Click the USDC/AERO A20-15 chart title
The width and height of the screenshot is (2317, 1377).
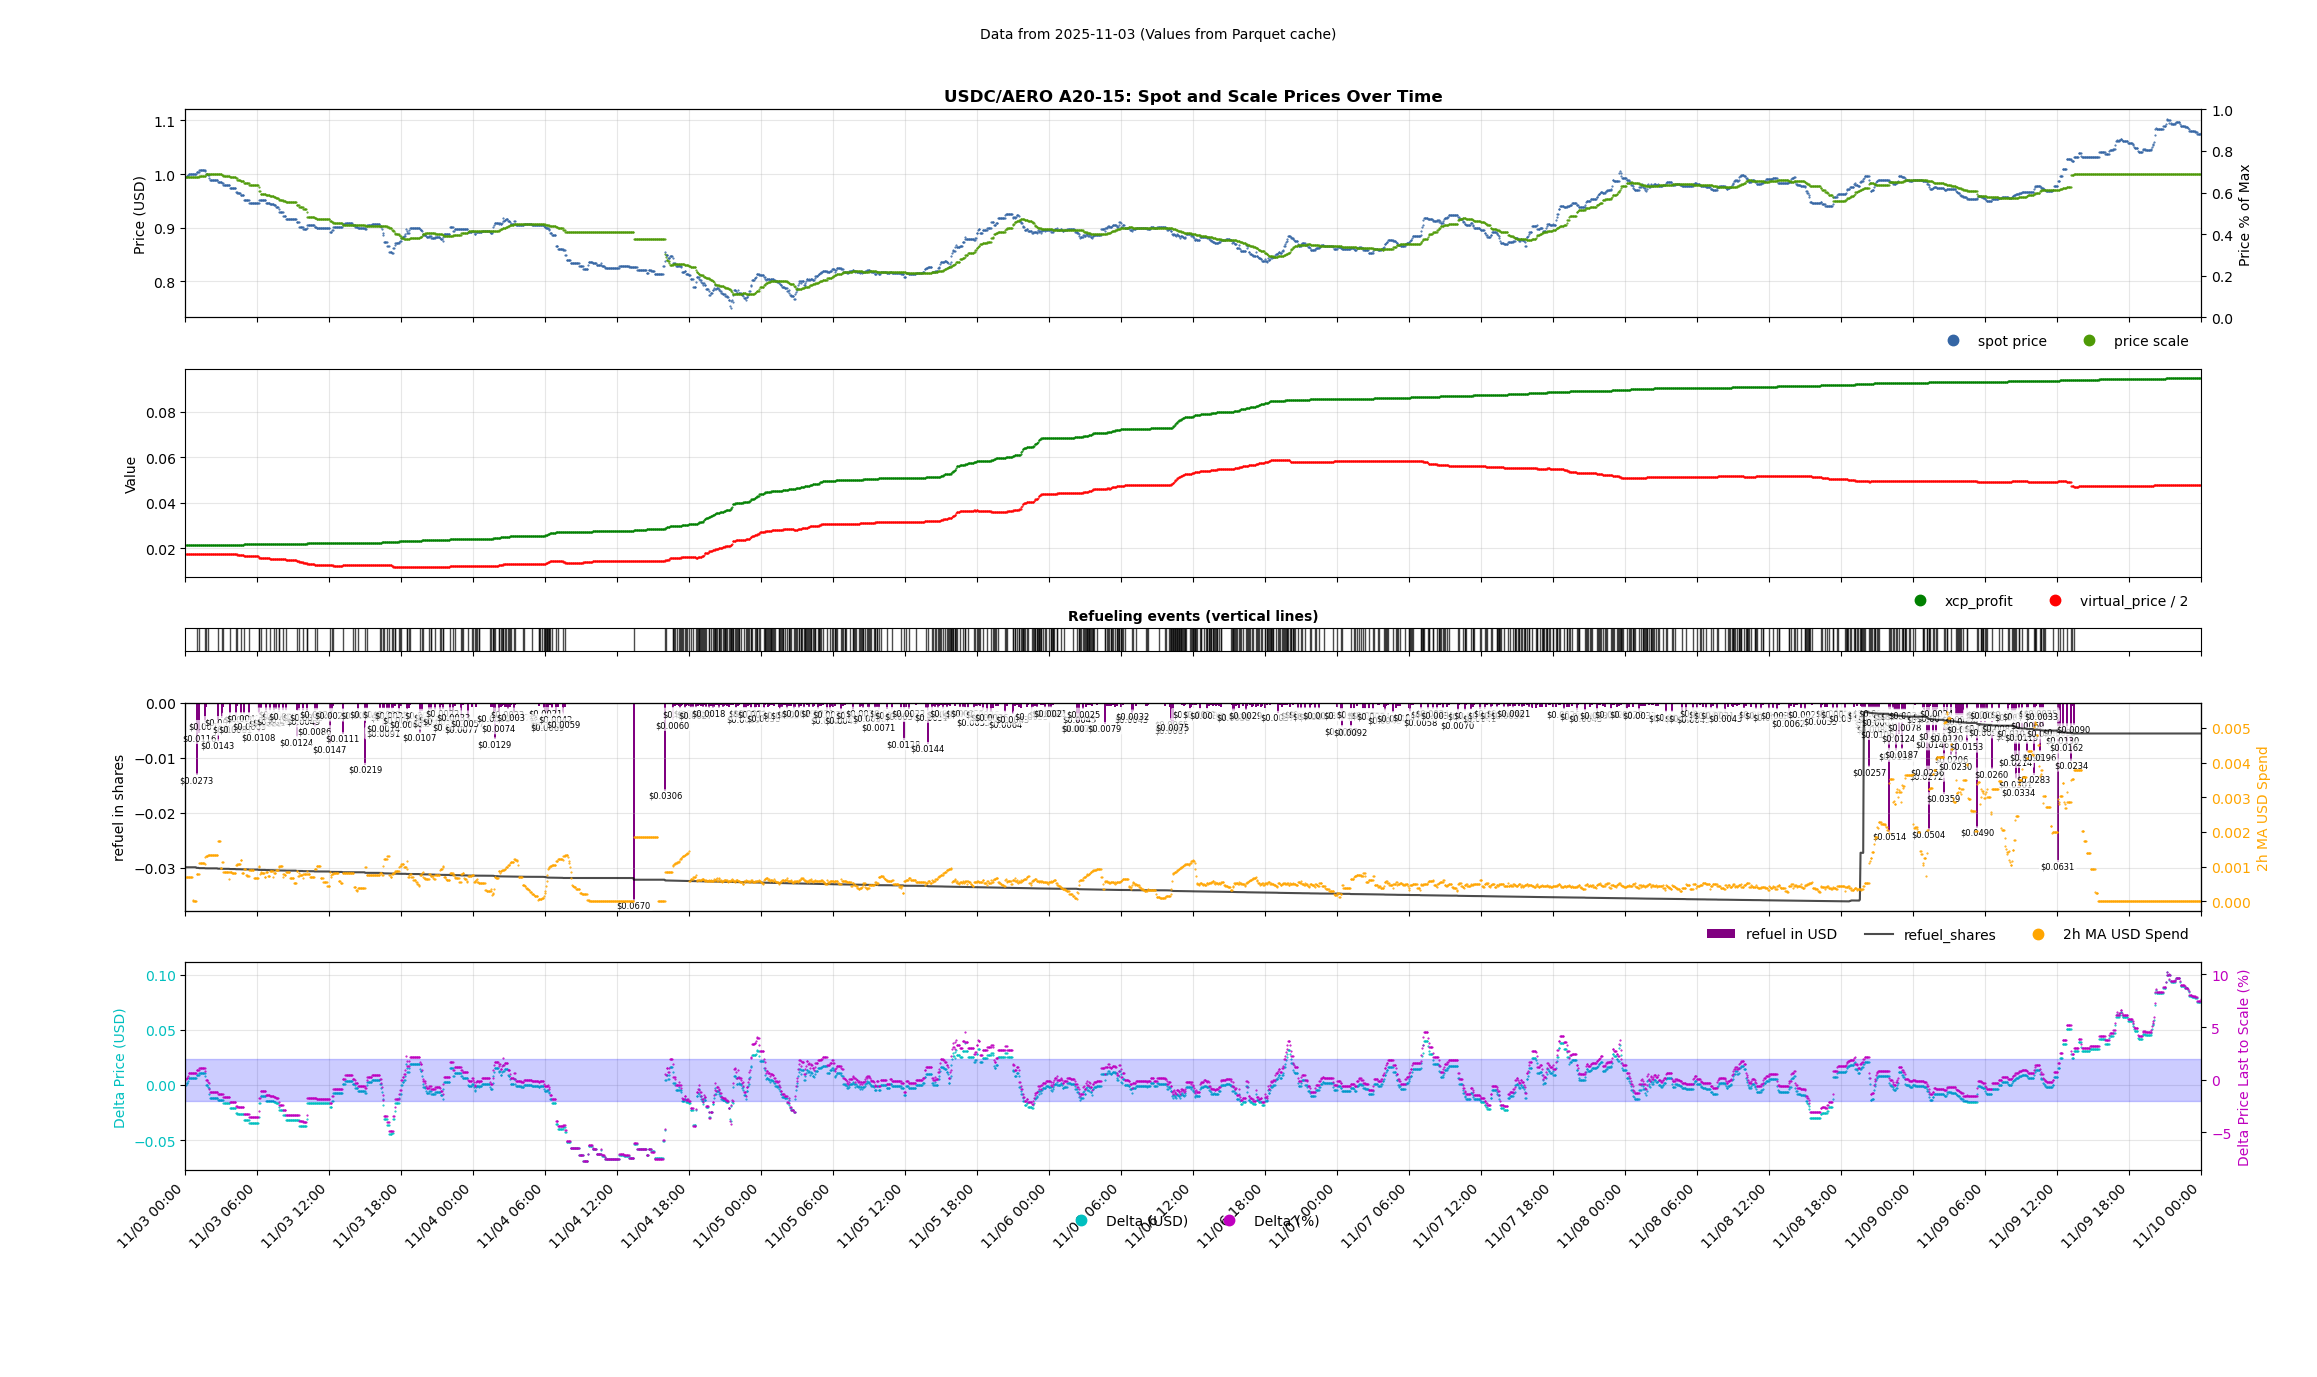(1192, 97)
